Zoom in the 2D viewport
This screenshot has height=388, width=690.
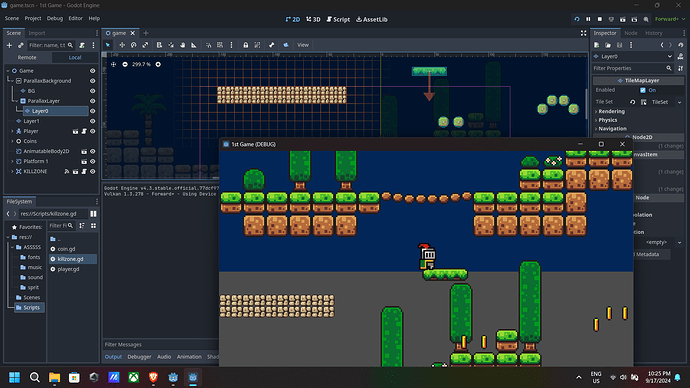point(158,64)
